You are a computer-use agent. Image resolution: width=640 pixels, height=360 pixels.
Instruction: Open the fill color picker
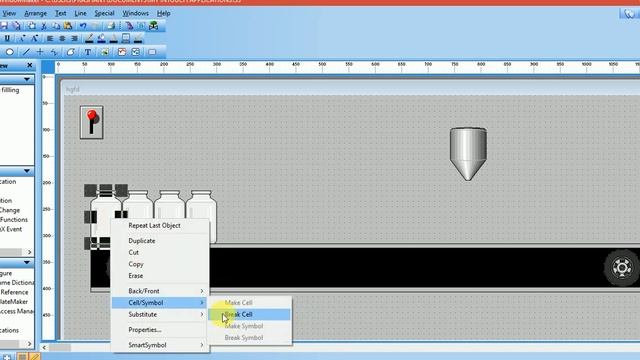click(x=101, y=38)
